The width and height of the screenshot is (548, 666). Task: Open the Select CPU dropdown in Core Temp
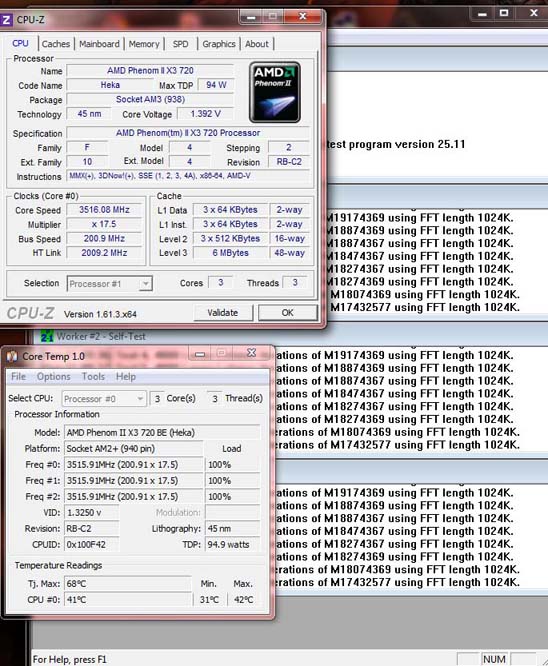pos(104,399)
